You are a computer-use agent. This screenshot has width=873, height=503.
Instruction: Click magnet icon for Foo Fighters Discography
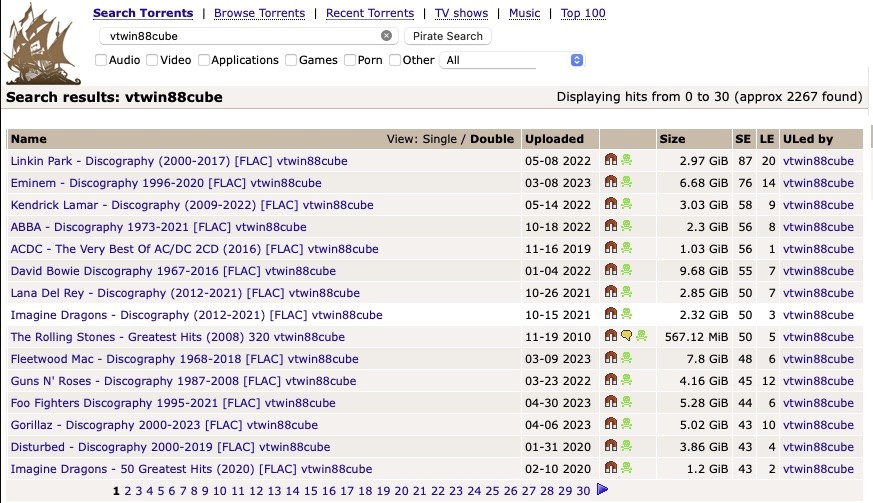[611, 402]
